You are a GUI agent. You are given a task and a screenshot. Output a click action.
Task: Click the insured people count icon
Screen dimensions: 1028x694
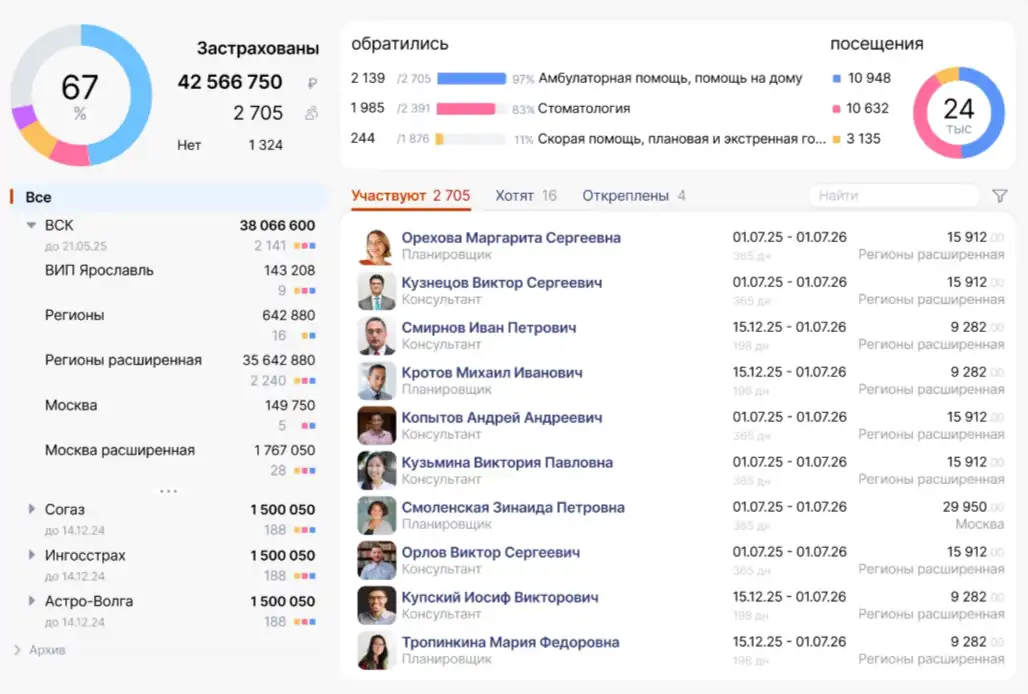click(312, 113)
